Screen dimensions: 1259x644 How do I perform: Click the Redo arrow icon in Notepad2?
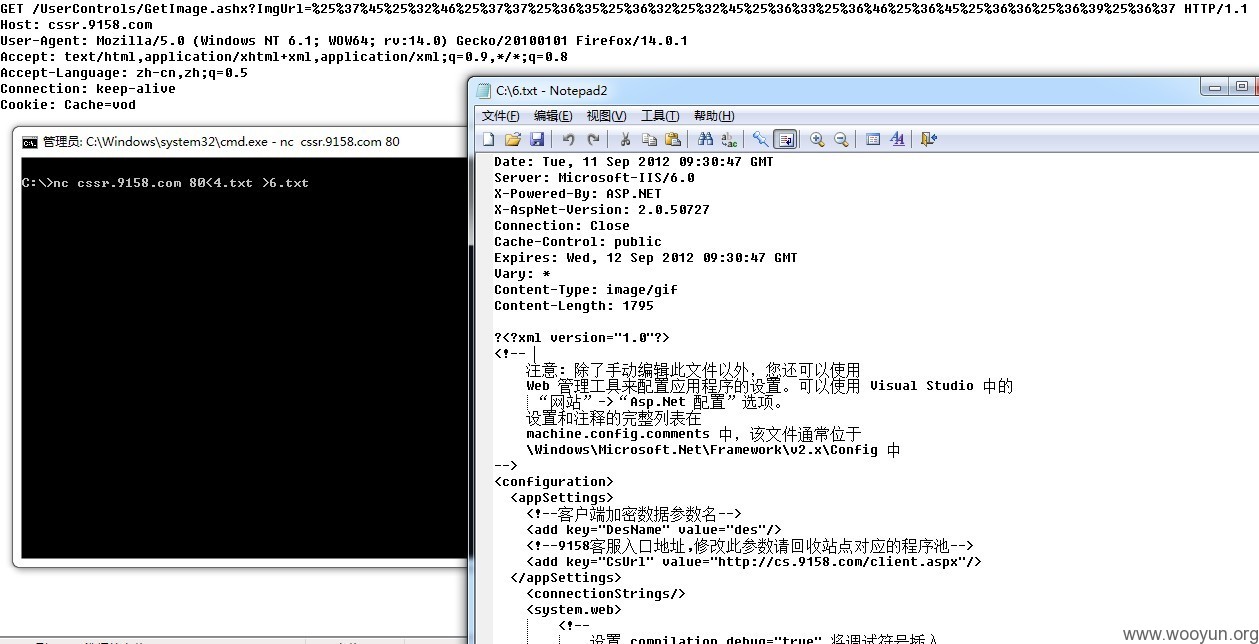pos(593,139)
